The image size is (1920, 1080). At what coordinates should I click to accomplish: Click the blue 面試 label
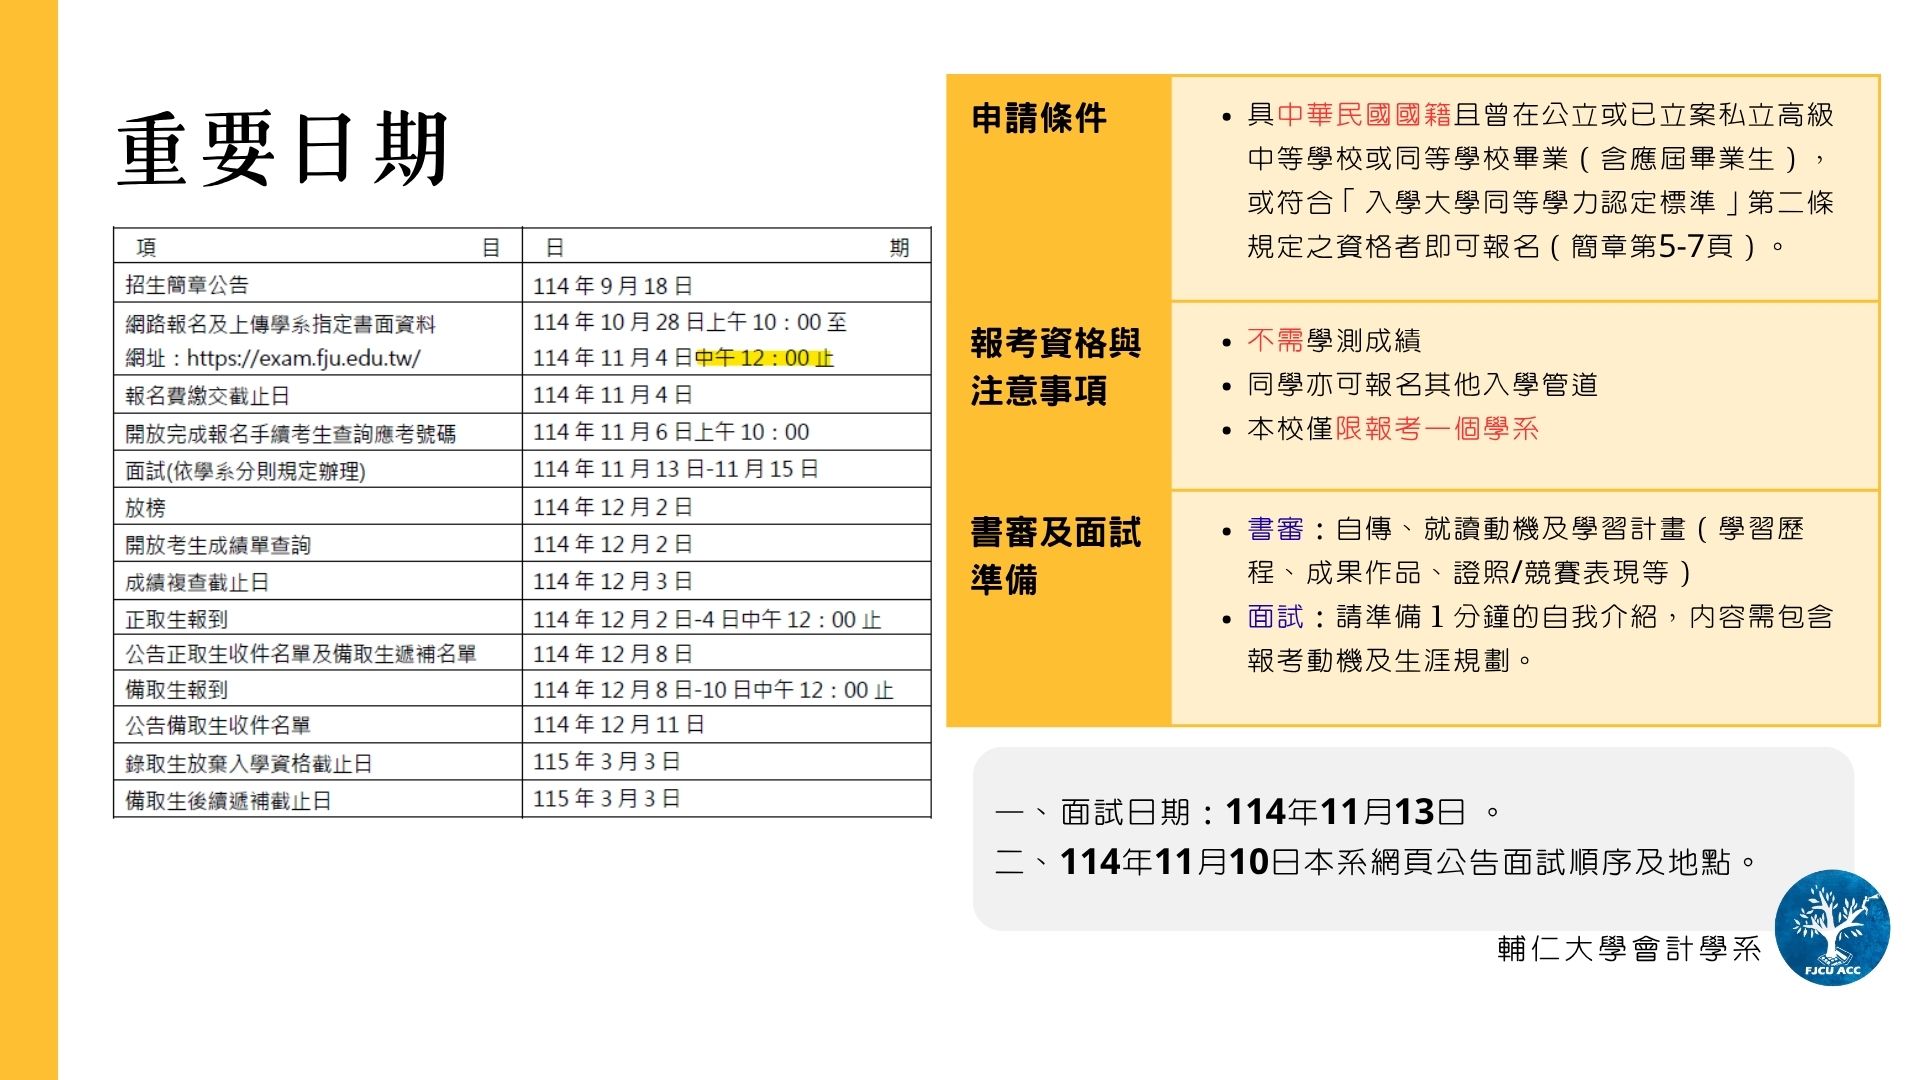[x=1275, y=617]
